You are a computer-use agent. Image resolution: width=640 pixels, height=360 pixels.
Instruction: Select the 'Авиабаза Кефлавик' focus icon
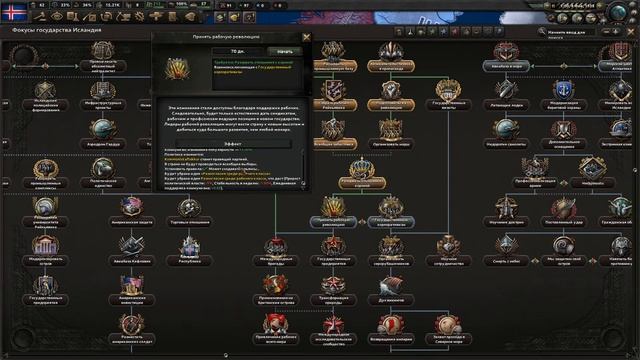[x=131, y=245]
